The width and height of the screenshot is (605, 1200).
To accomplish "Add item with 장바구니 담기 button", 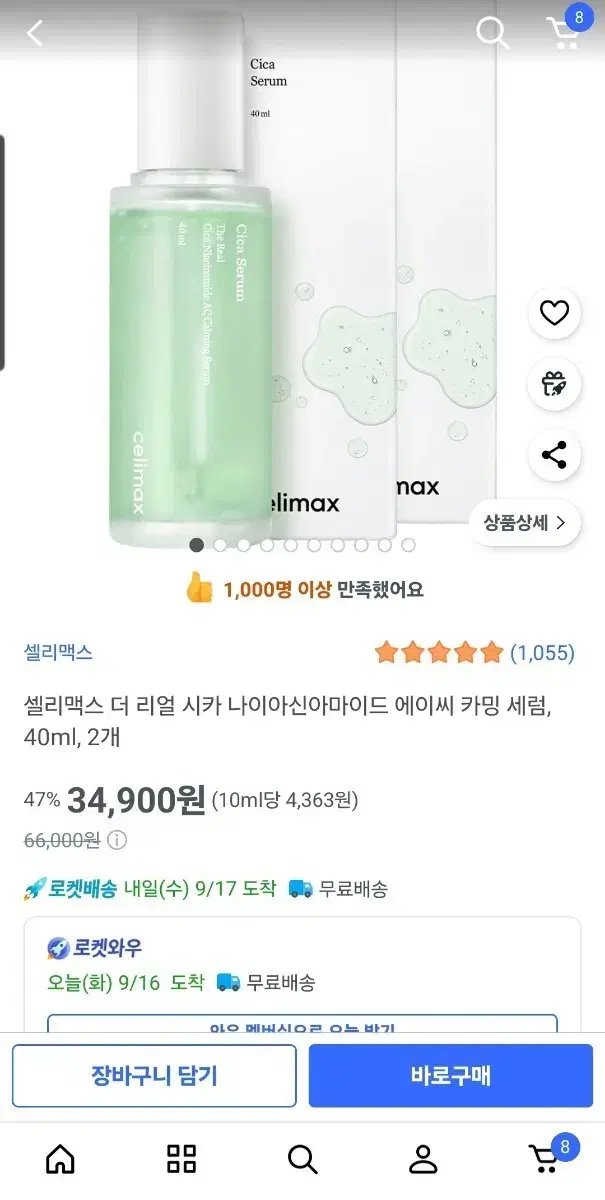I will pyautogui.click(x=154, y=1075).
